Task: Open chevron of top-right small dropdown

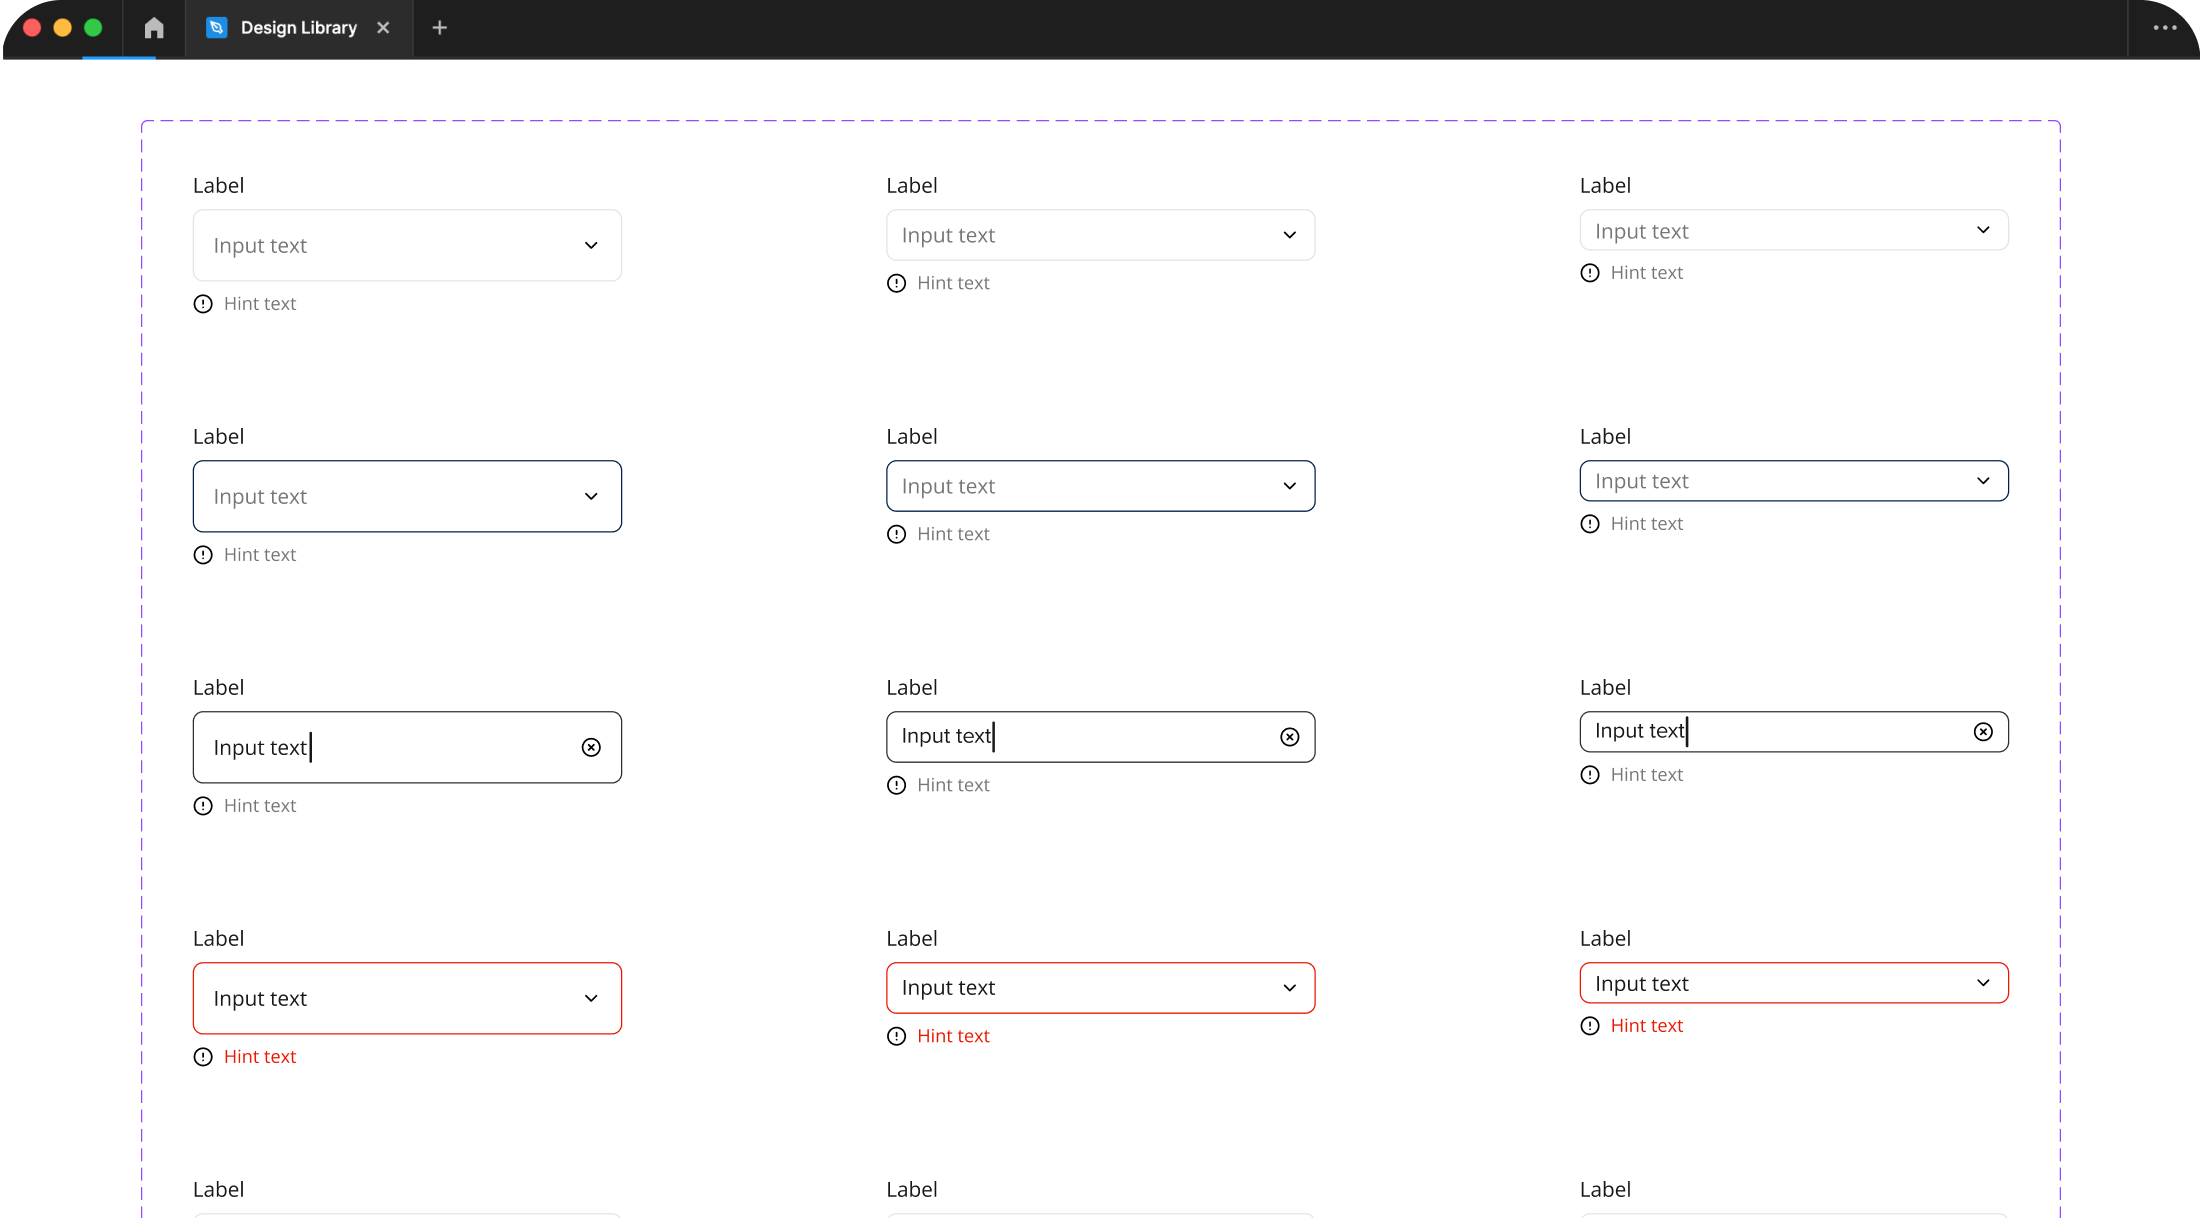Action: tap(1983, 230)
